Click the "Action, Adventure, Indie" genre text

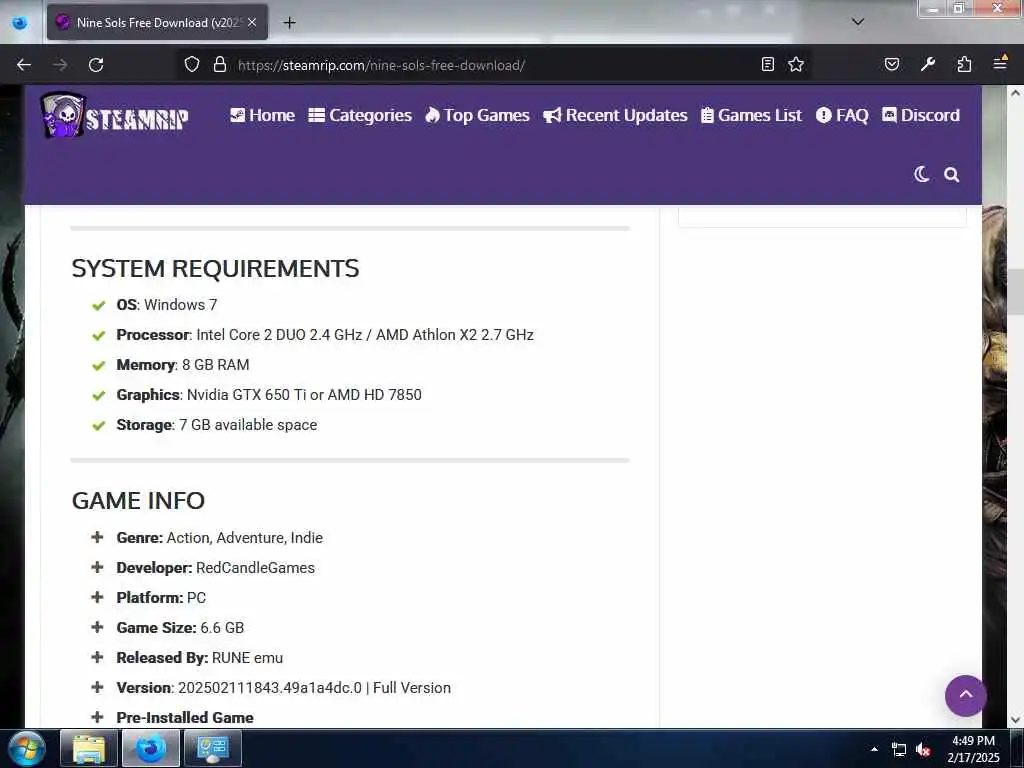245,537
